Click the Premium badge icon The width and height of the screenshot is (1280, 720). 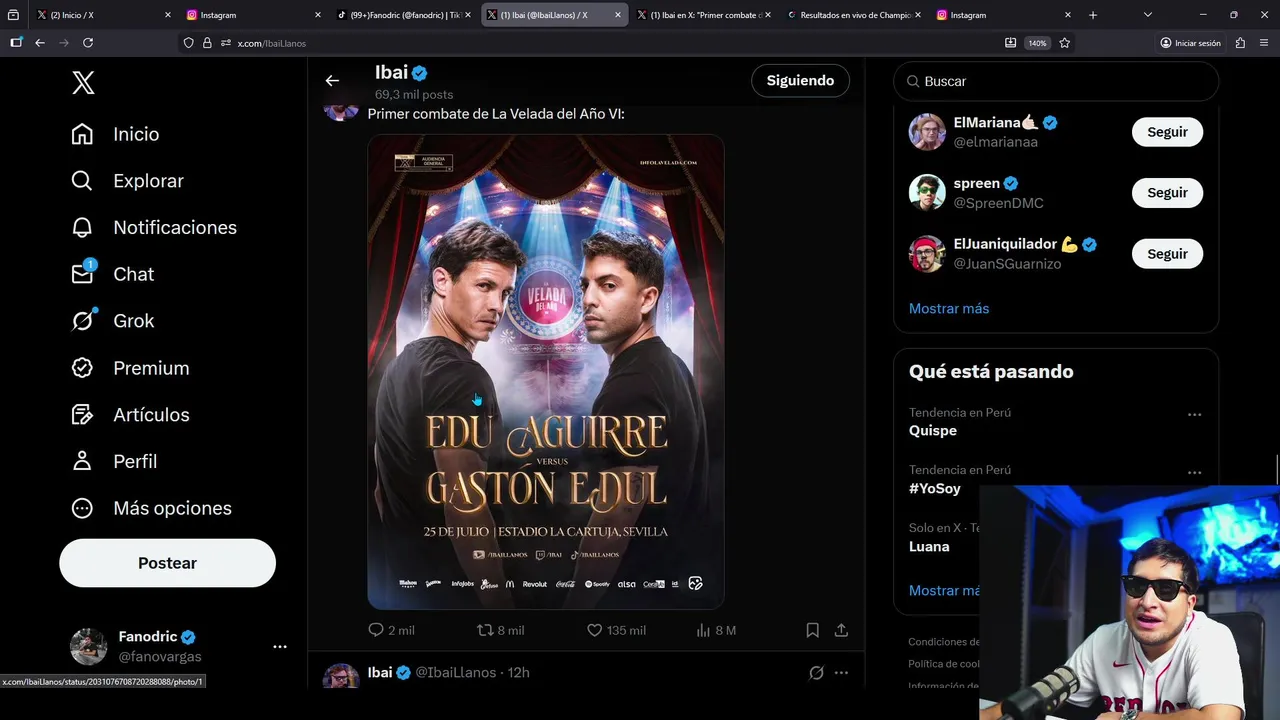pos(82,368)
